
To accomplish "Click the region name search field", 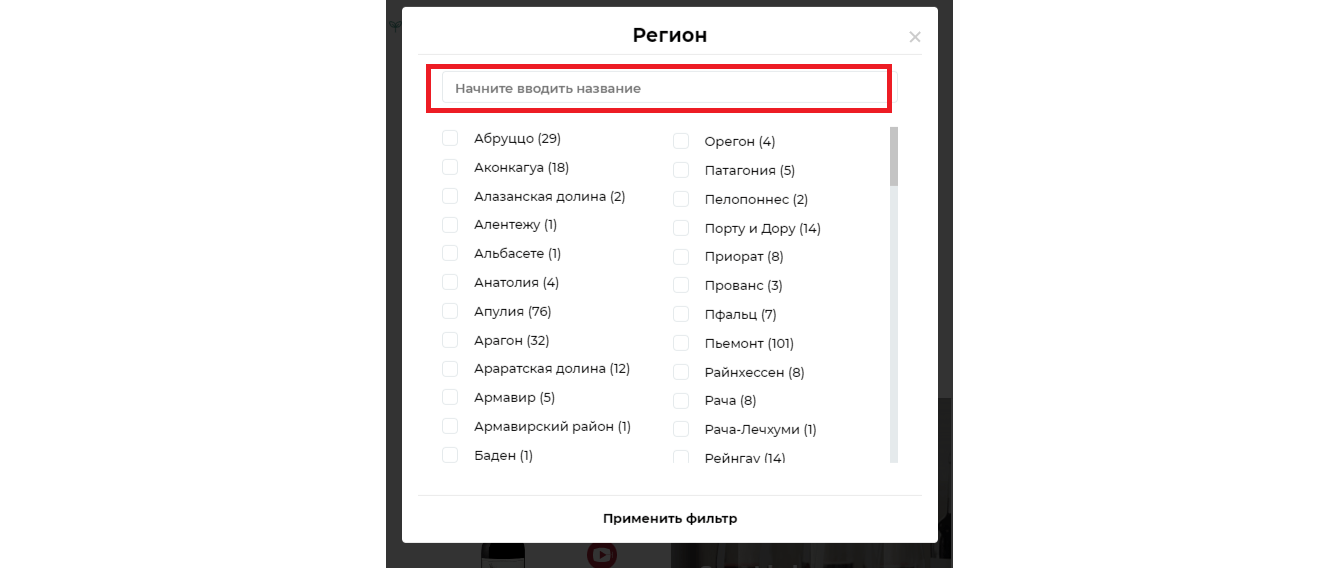I will (x=665, y=88).
